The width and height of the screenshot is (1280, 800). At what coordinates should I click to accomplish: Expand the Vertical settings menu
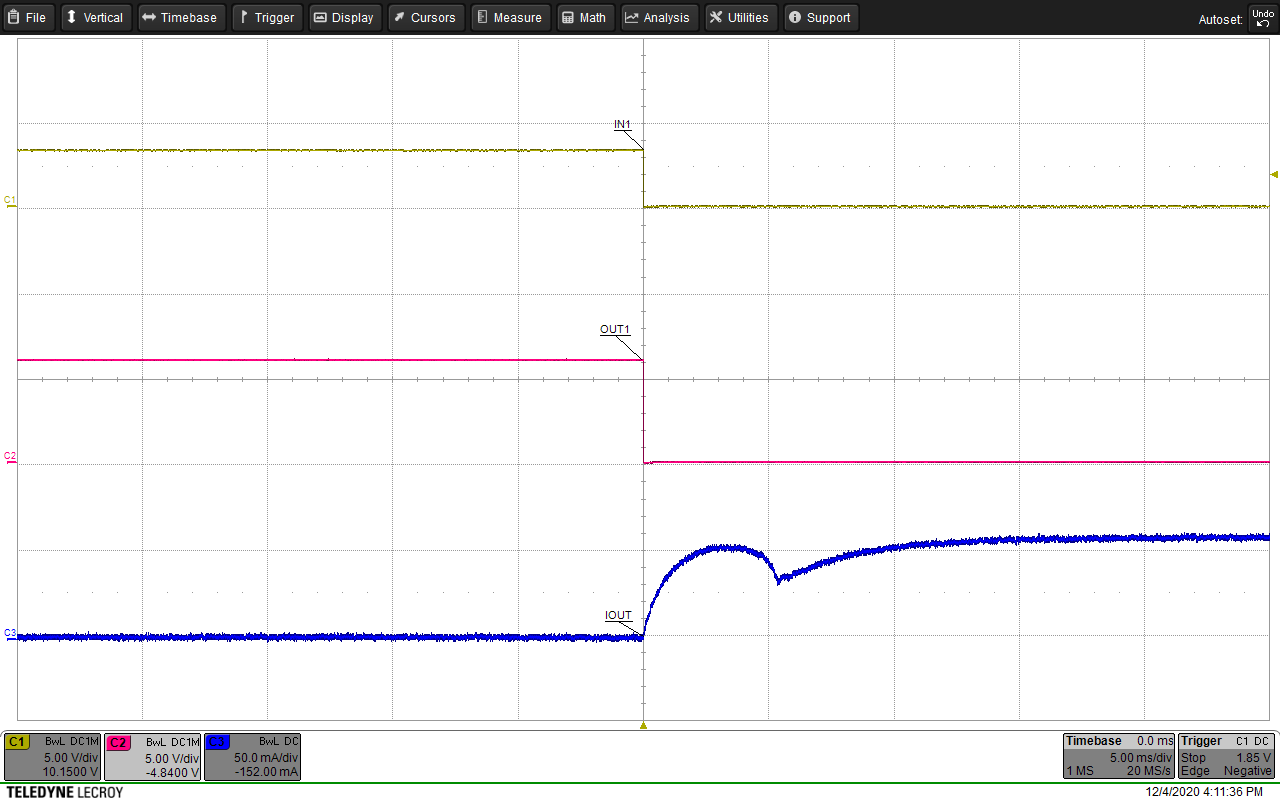(x=95, y=17)
